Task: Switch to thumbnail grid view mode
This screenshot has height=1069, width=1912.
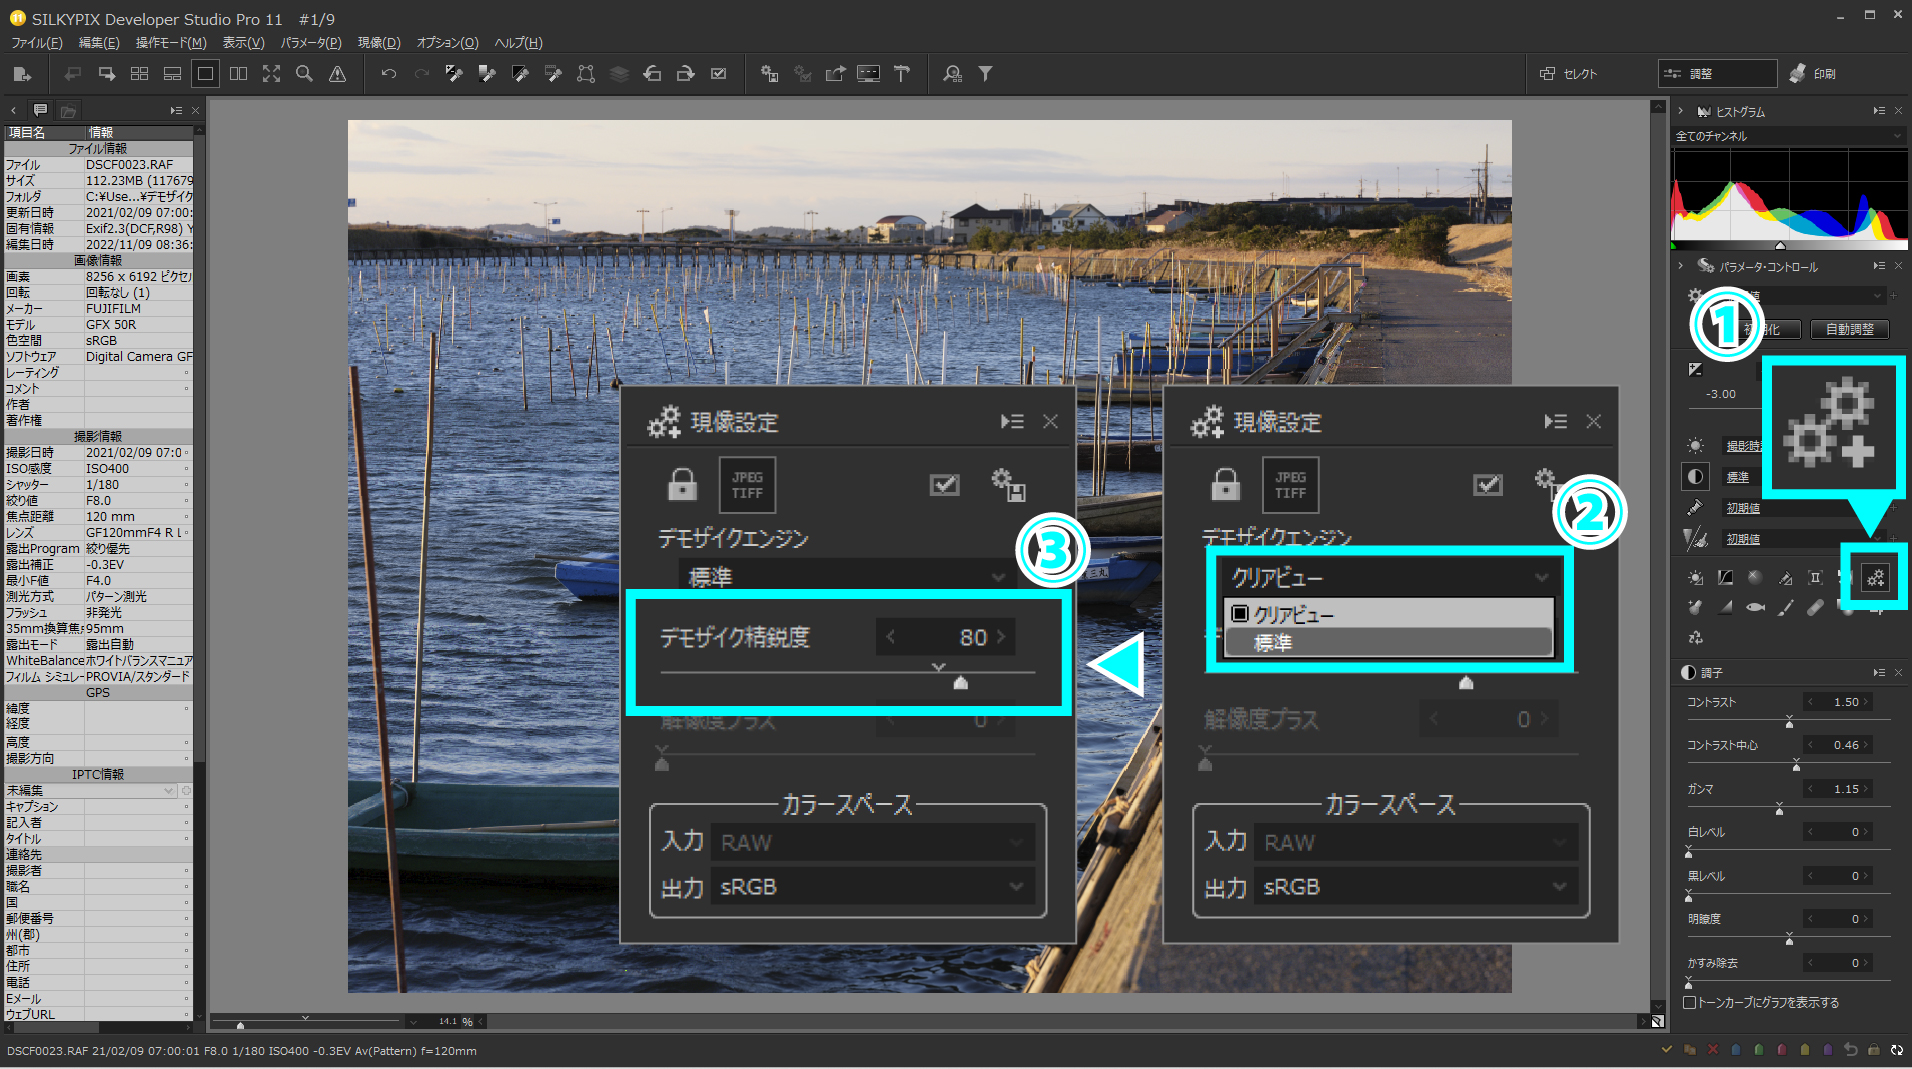Action: click(139, 74)
